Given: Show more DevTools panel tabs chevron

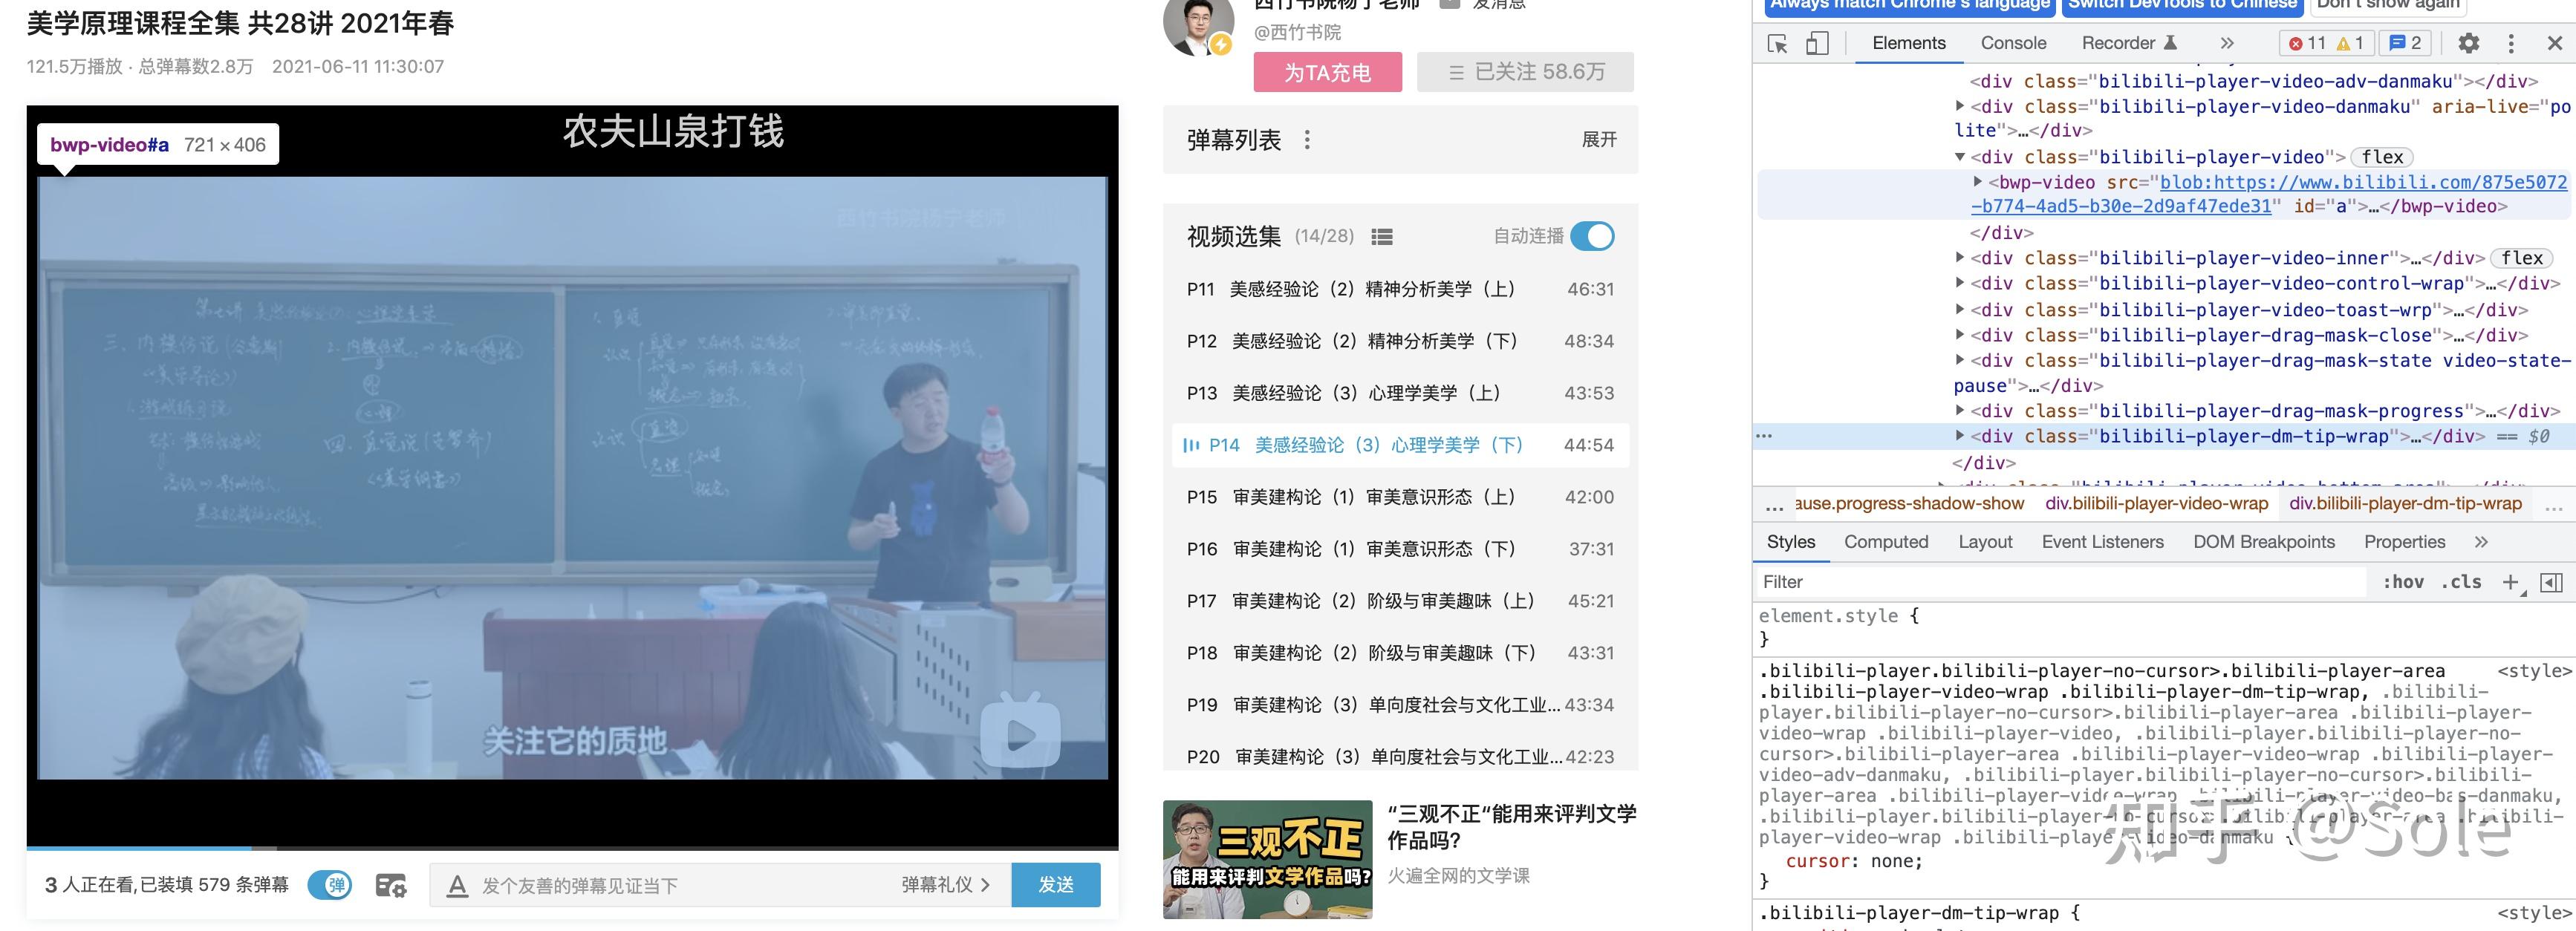Looking at the screenshot, I should click(x=2227, y=43).
